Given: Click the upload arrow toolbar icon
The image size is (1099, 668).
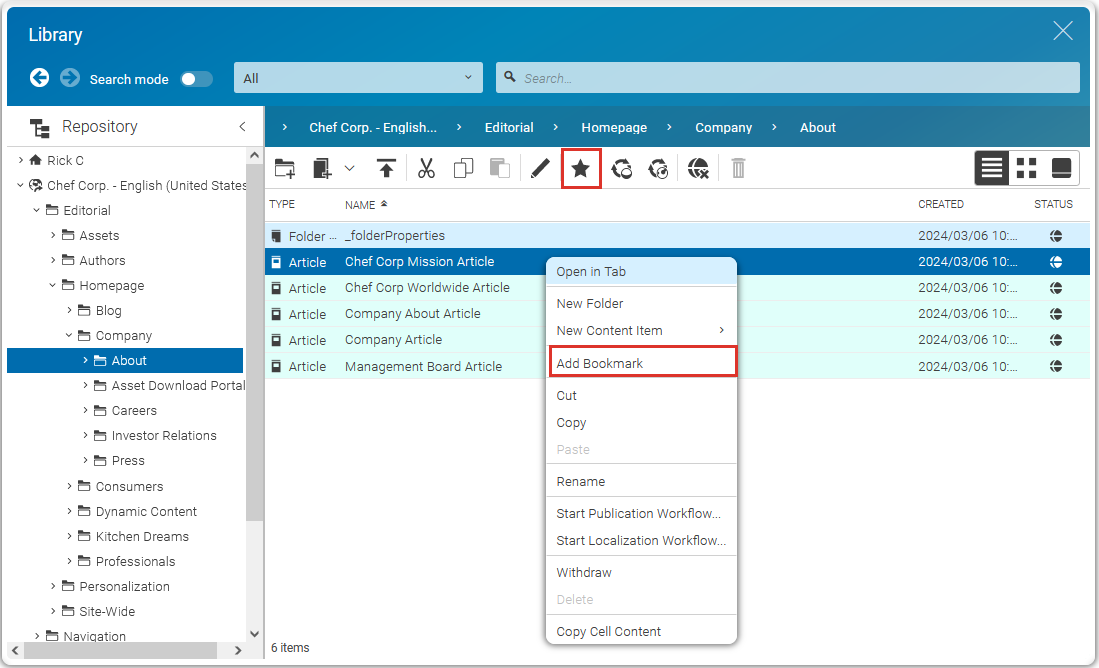Looking at the screenshot, I should (386, 169).
